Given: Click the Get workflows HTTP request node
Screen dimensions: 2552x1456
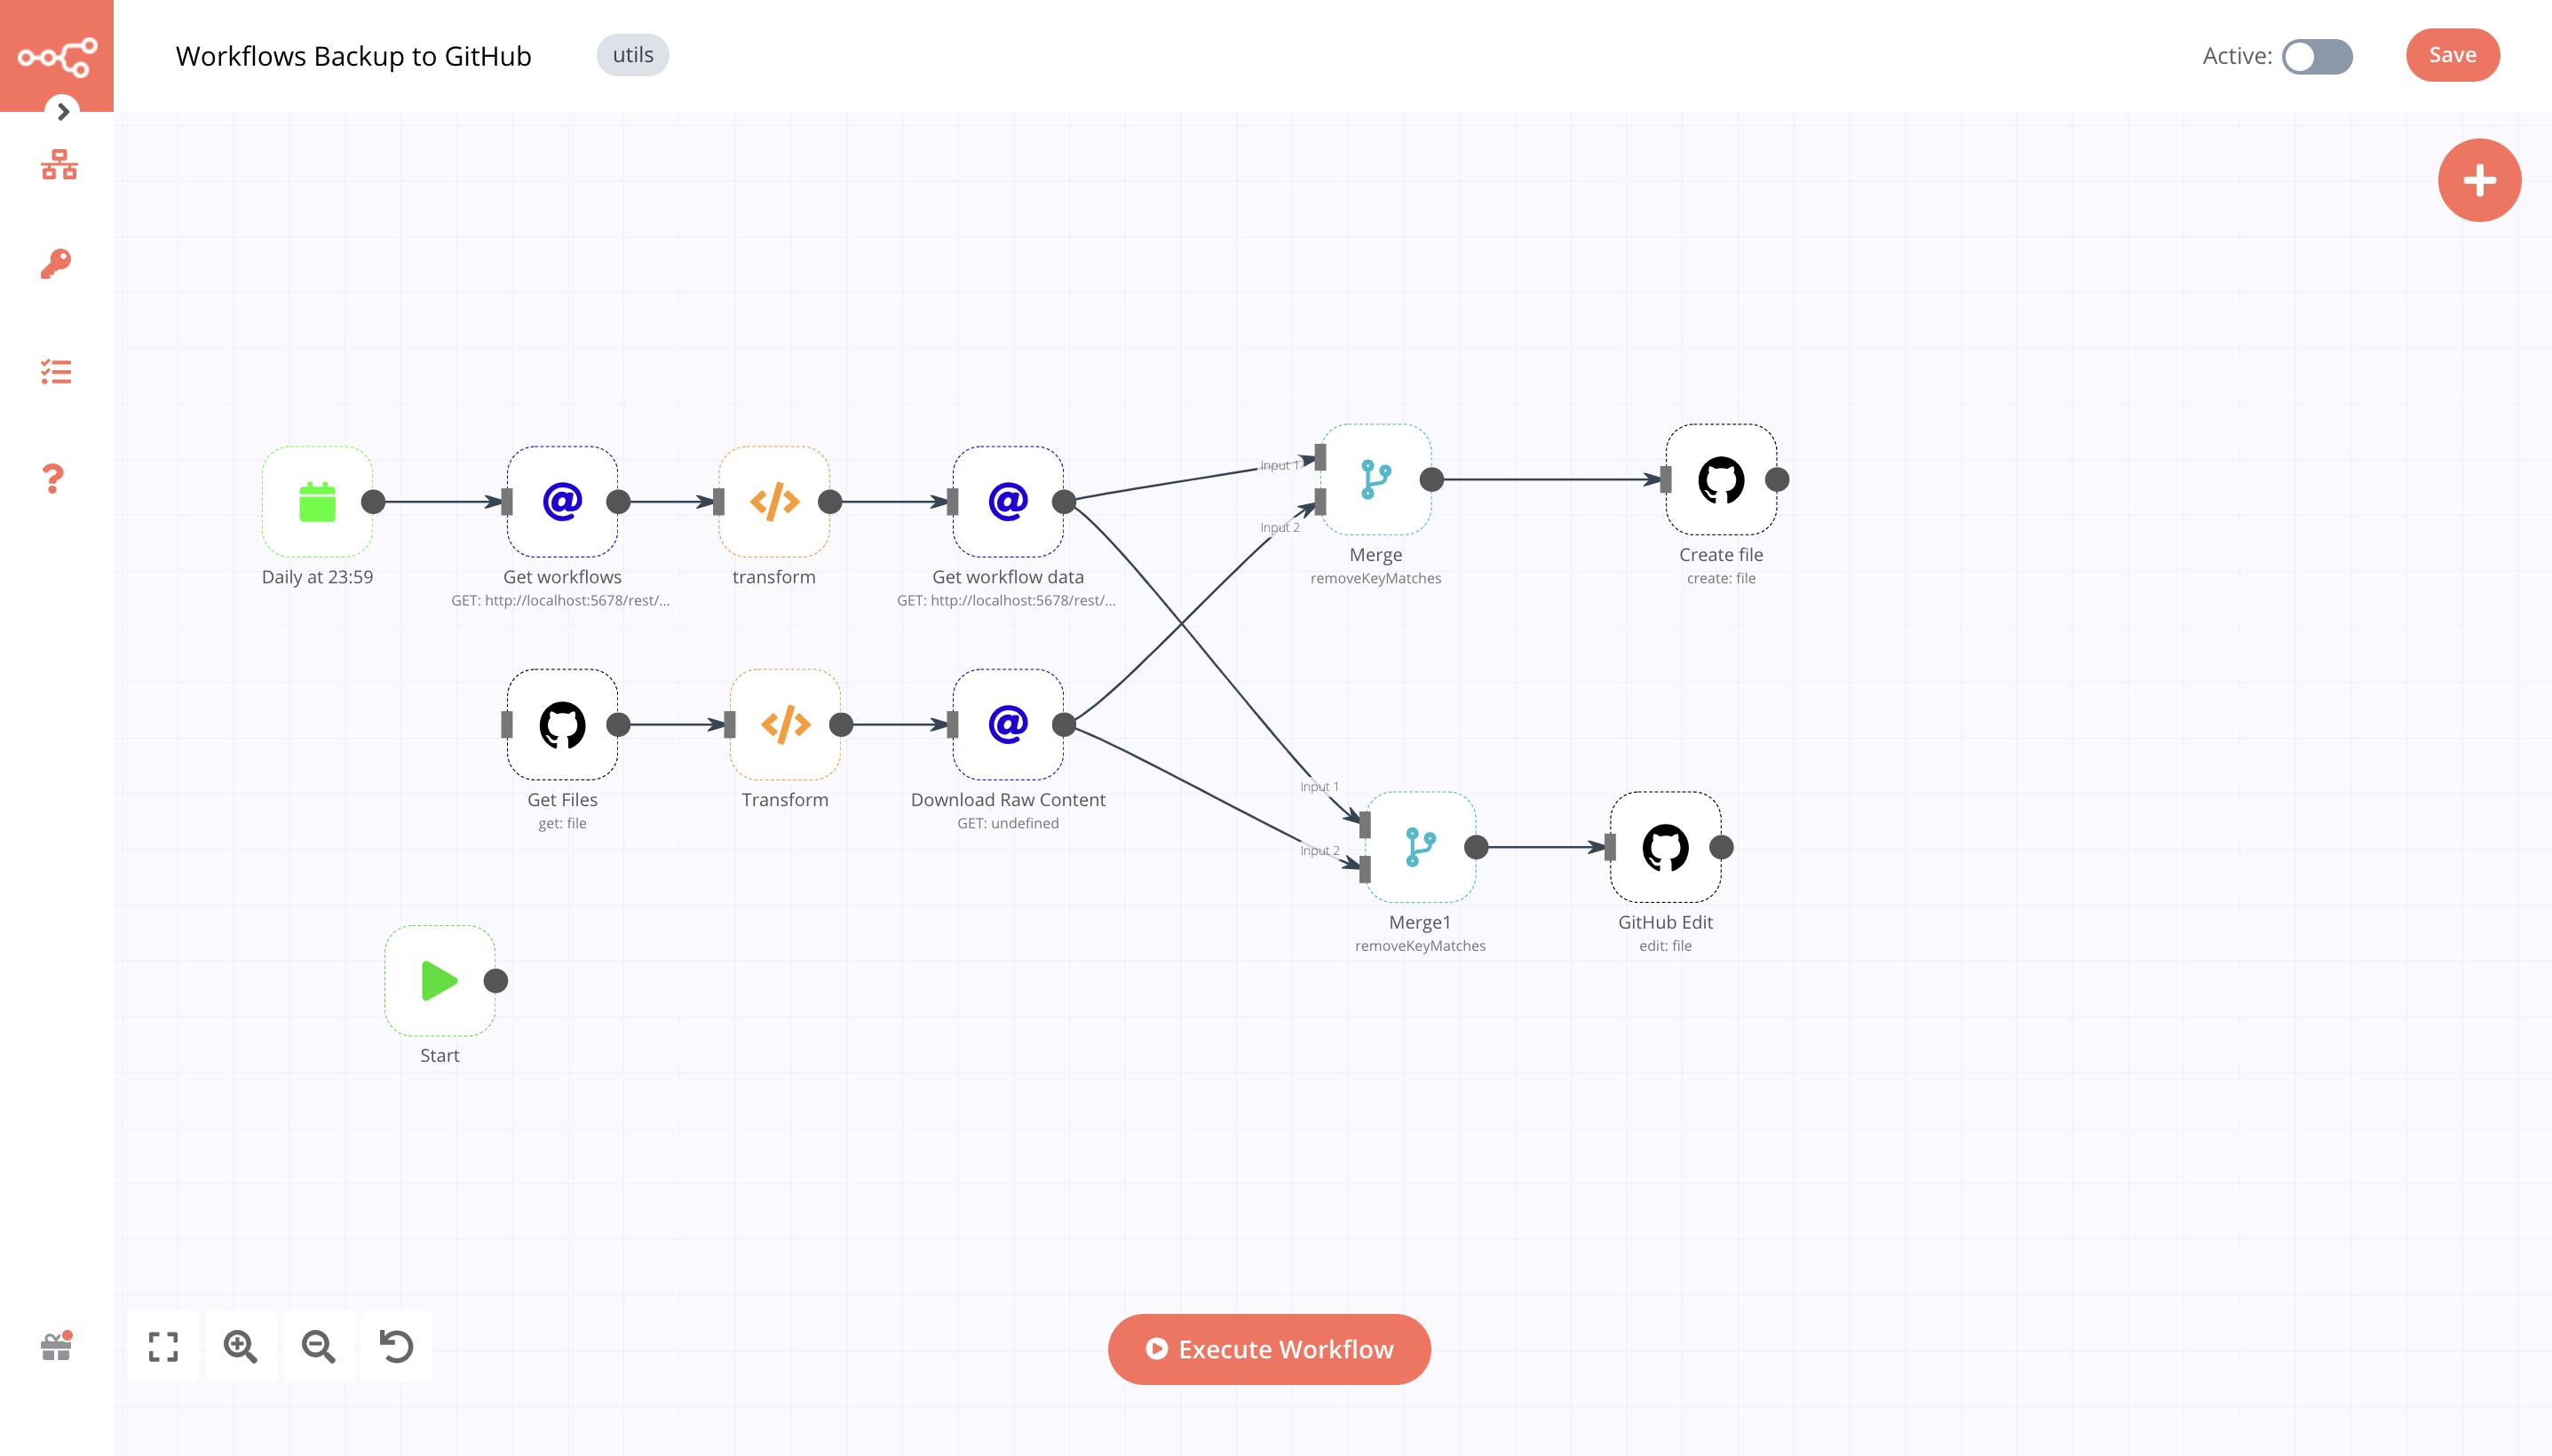Looking at the screenshot, I should click(561, 501).
